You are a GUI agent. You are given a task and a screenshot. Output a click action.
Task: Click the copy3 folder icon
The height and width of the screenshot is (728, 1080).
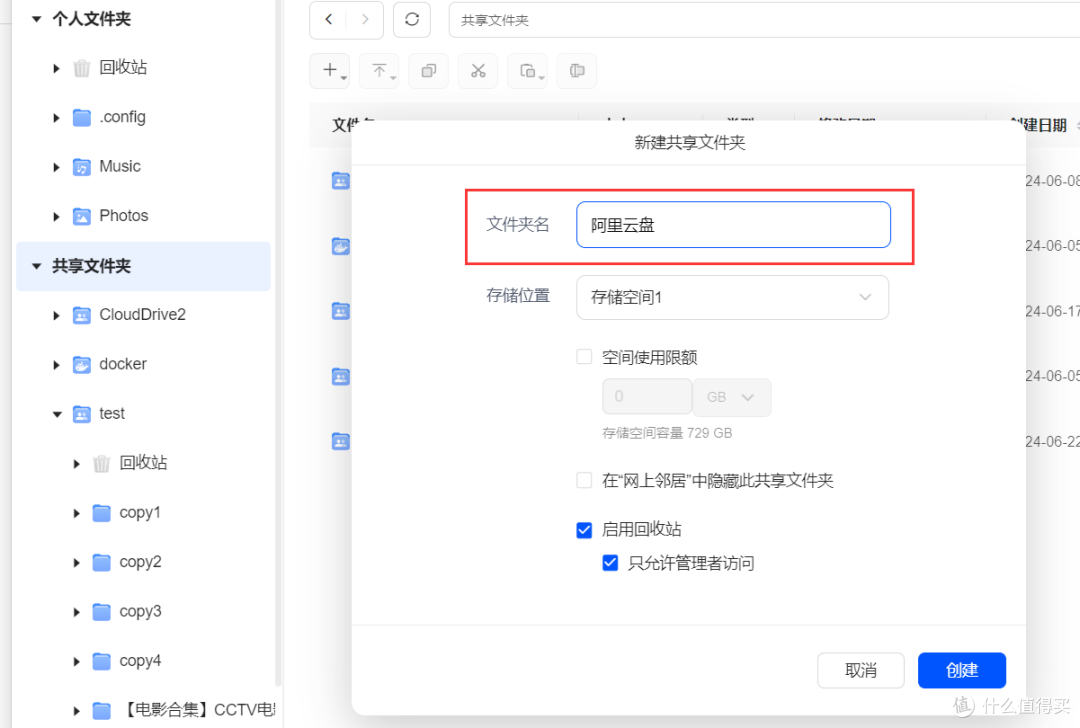pos(101,612)
